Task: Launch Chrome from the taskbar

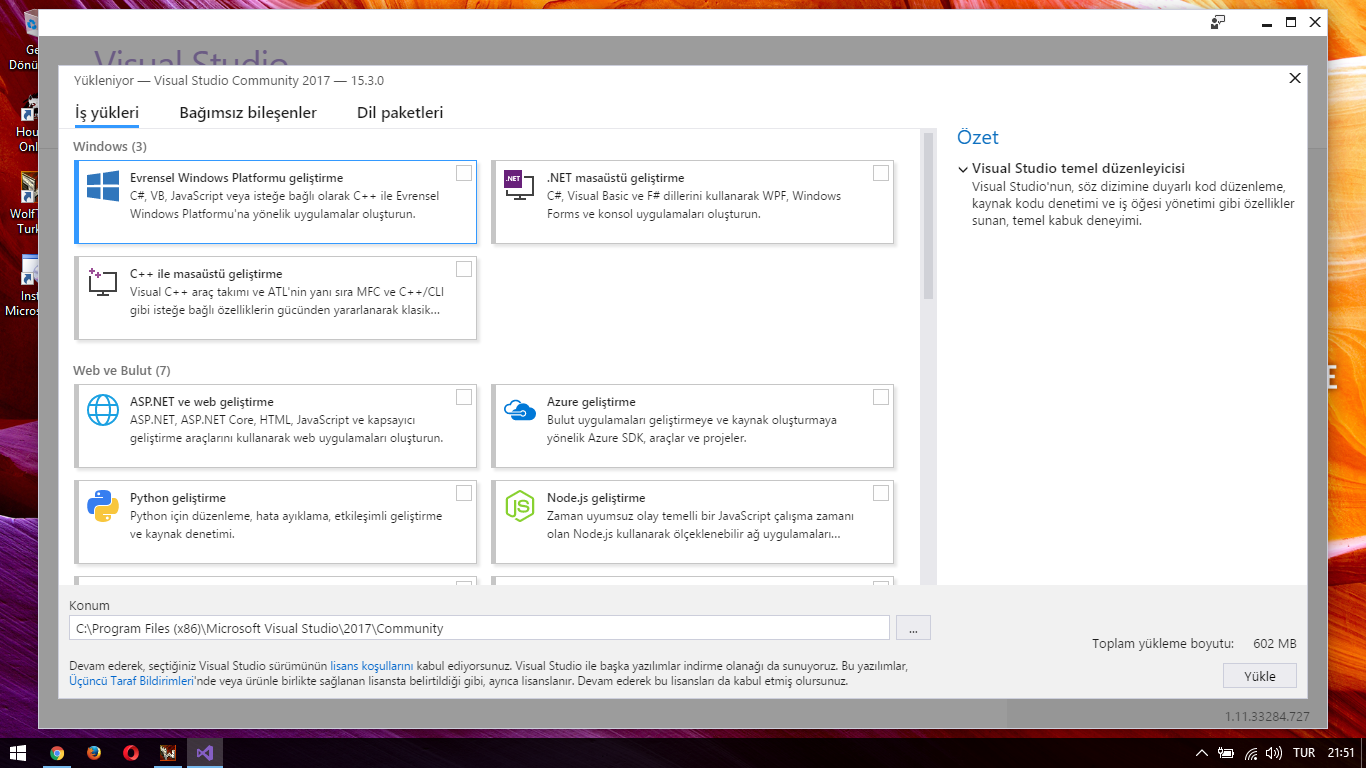Action: (57, 753)
